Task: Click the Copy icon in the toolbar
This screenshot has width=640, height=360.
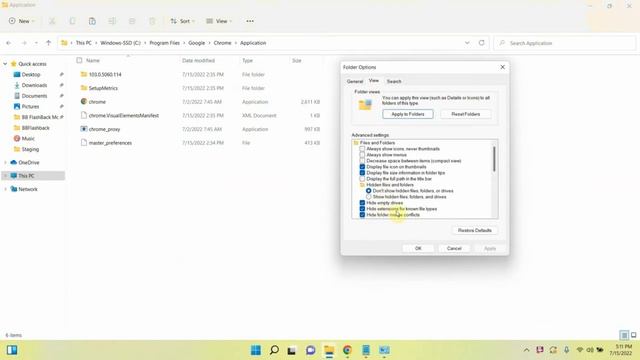Action: [x=72, y=21]
